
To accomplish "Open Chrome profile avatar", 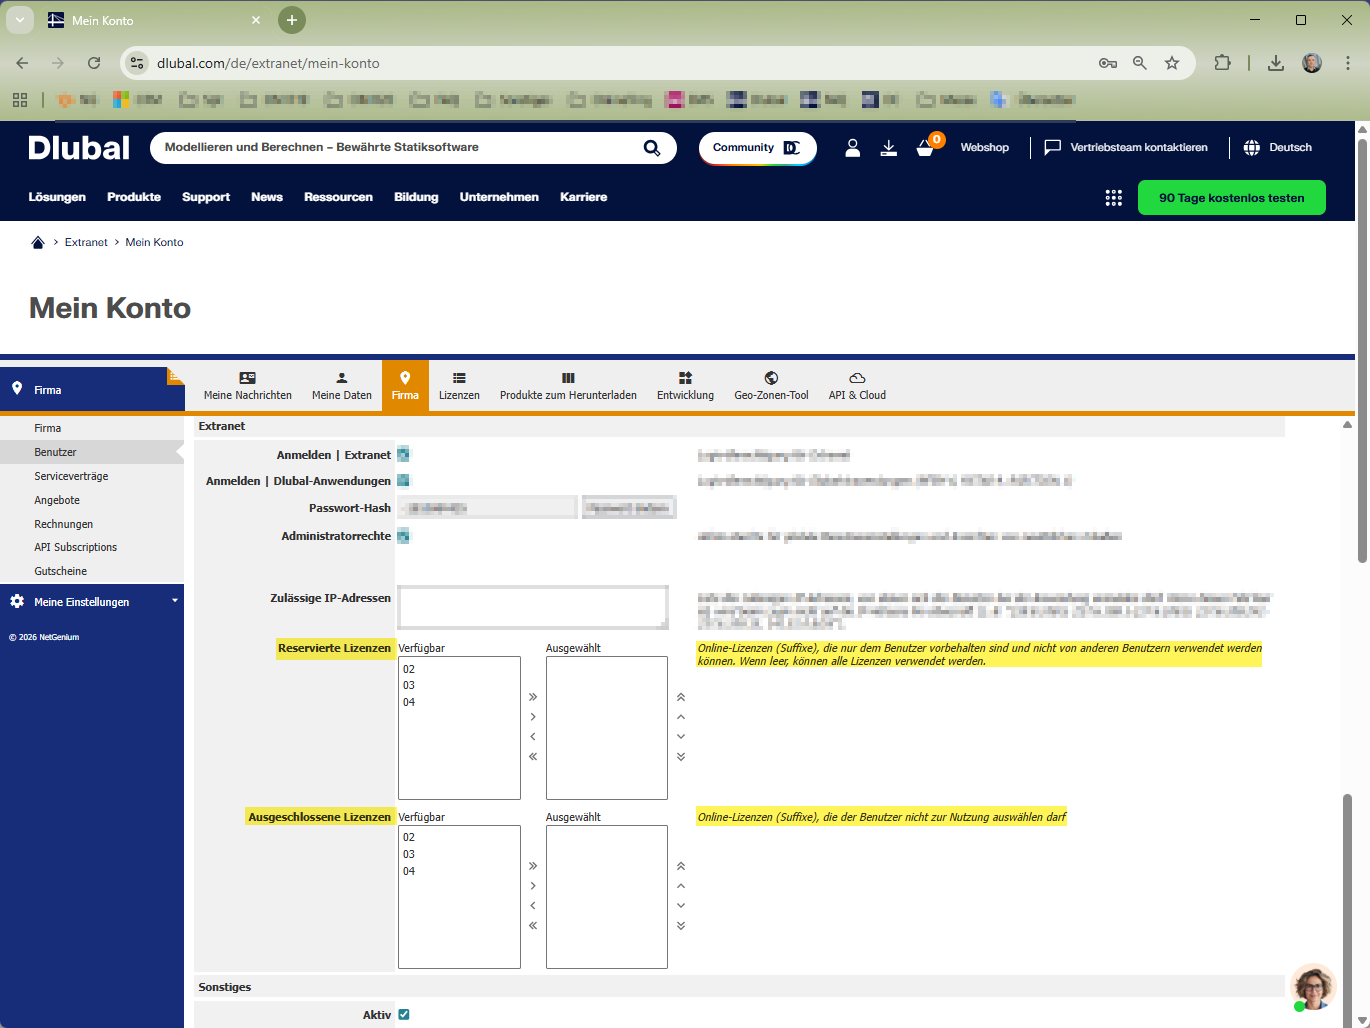I will 1312,63.
